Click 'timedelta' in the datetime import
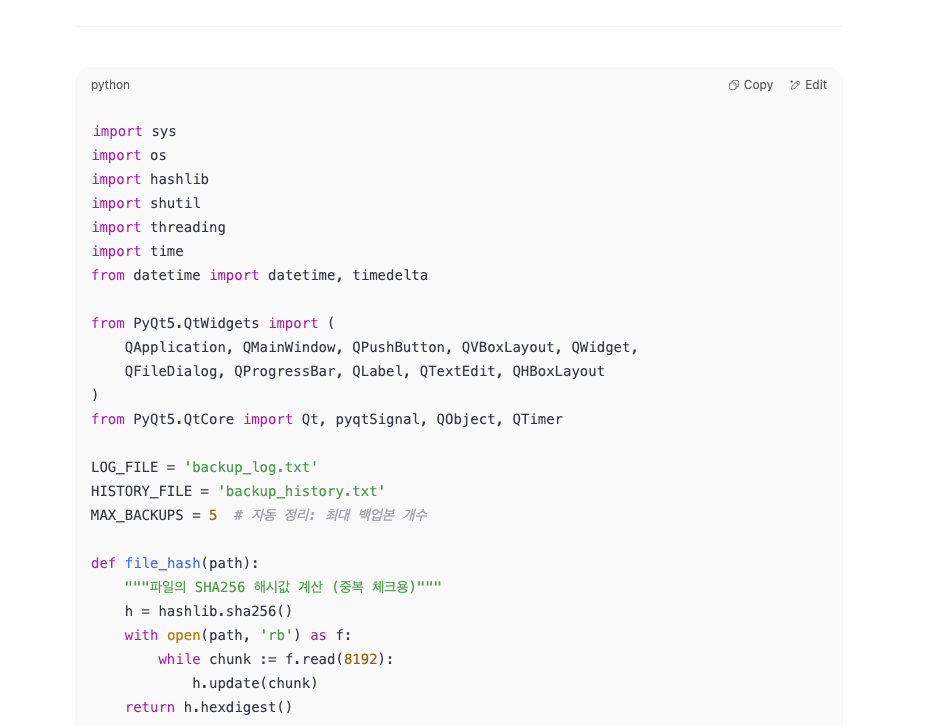The height and width of the screenshot is (726, 944). [x=390, y=275]
